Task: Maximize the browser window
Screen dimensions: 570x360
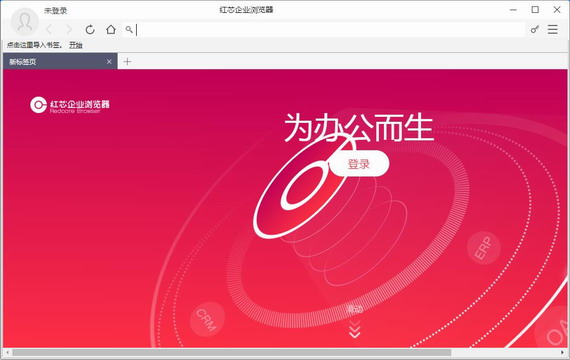Action: pyautogui.click(x=535, y=10)
